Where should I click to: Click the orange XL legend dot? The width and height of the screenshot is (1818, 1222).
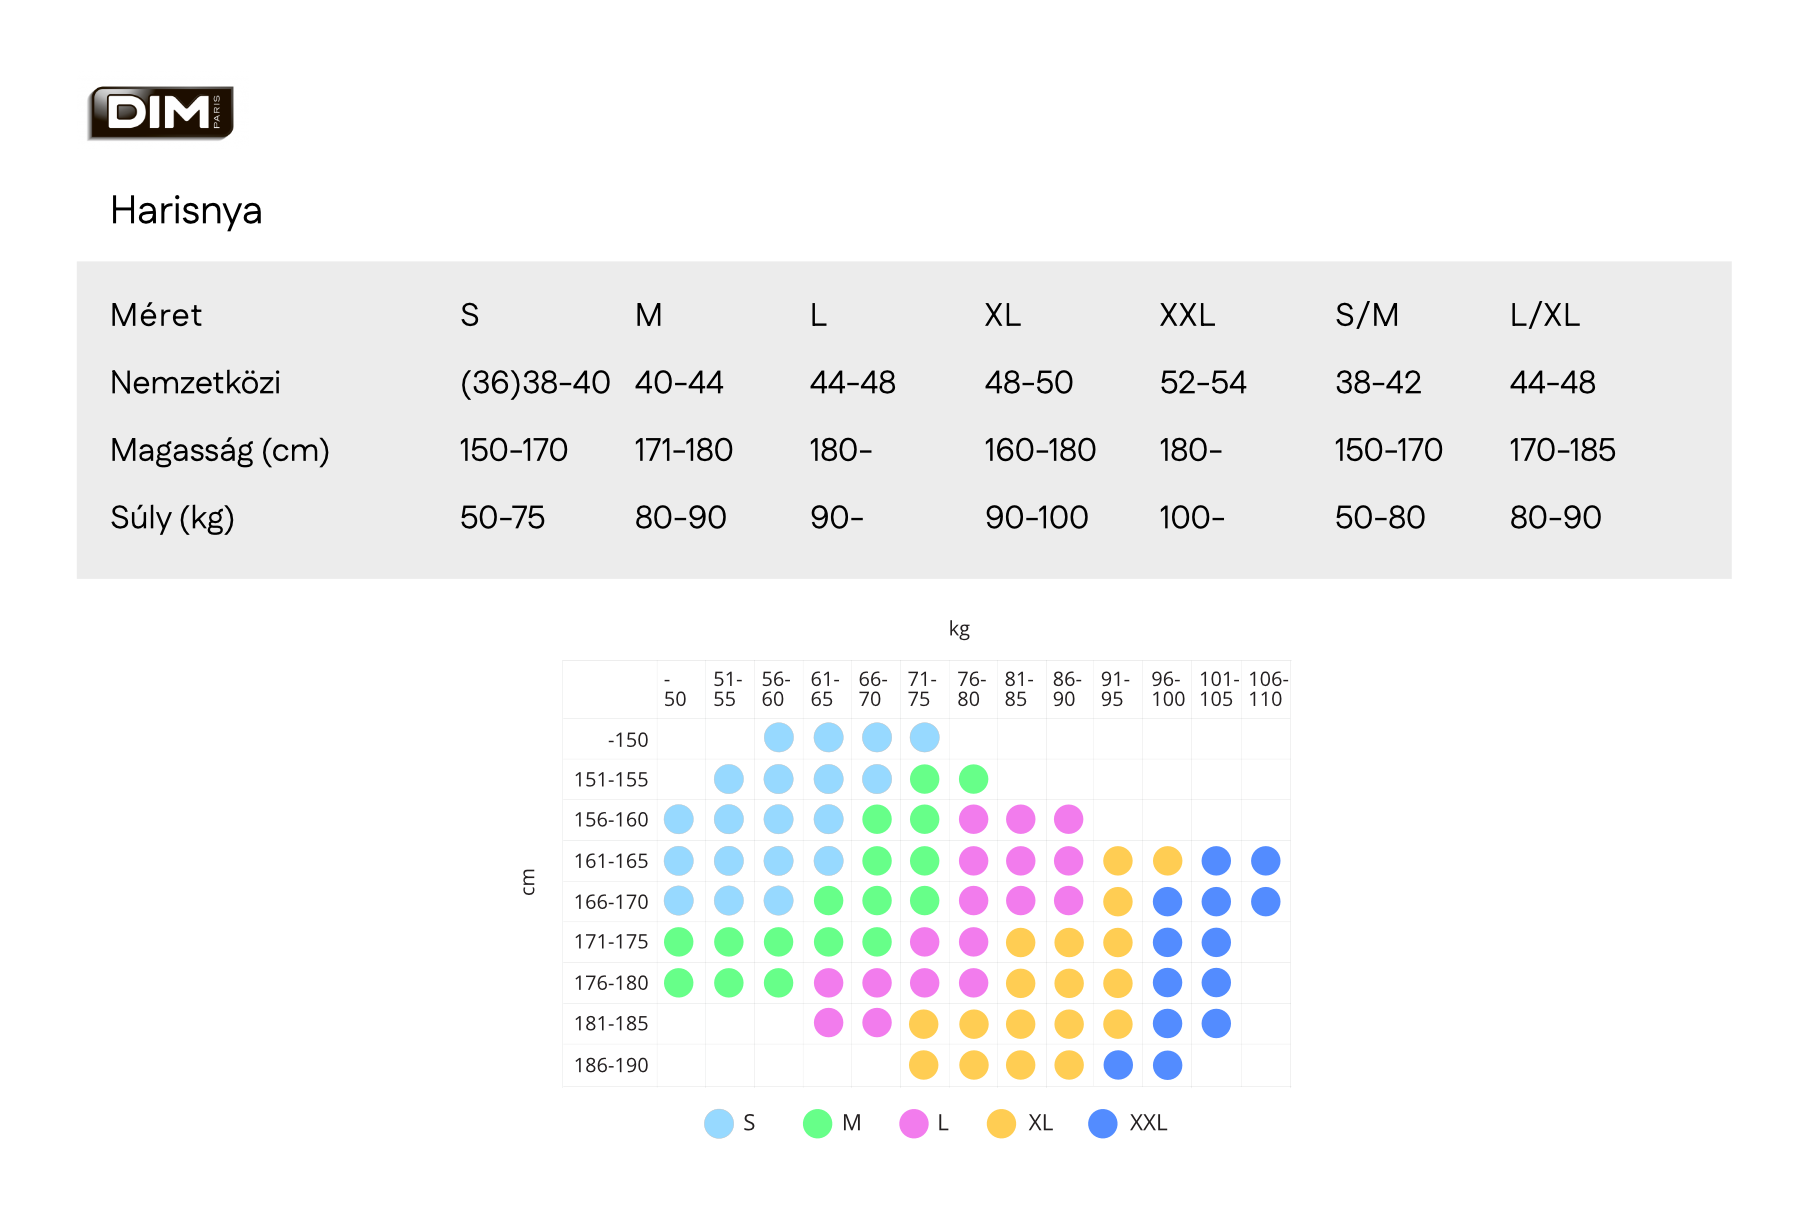coord(1001,1123)
